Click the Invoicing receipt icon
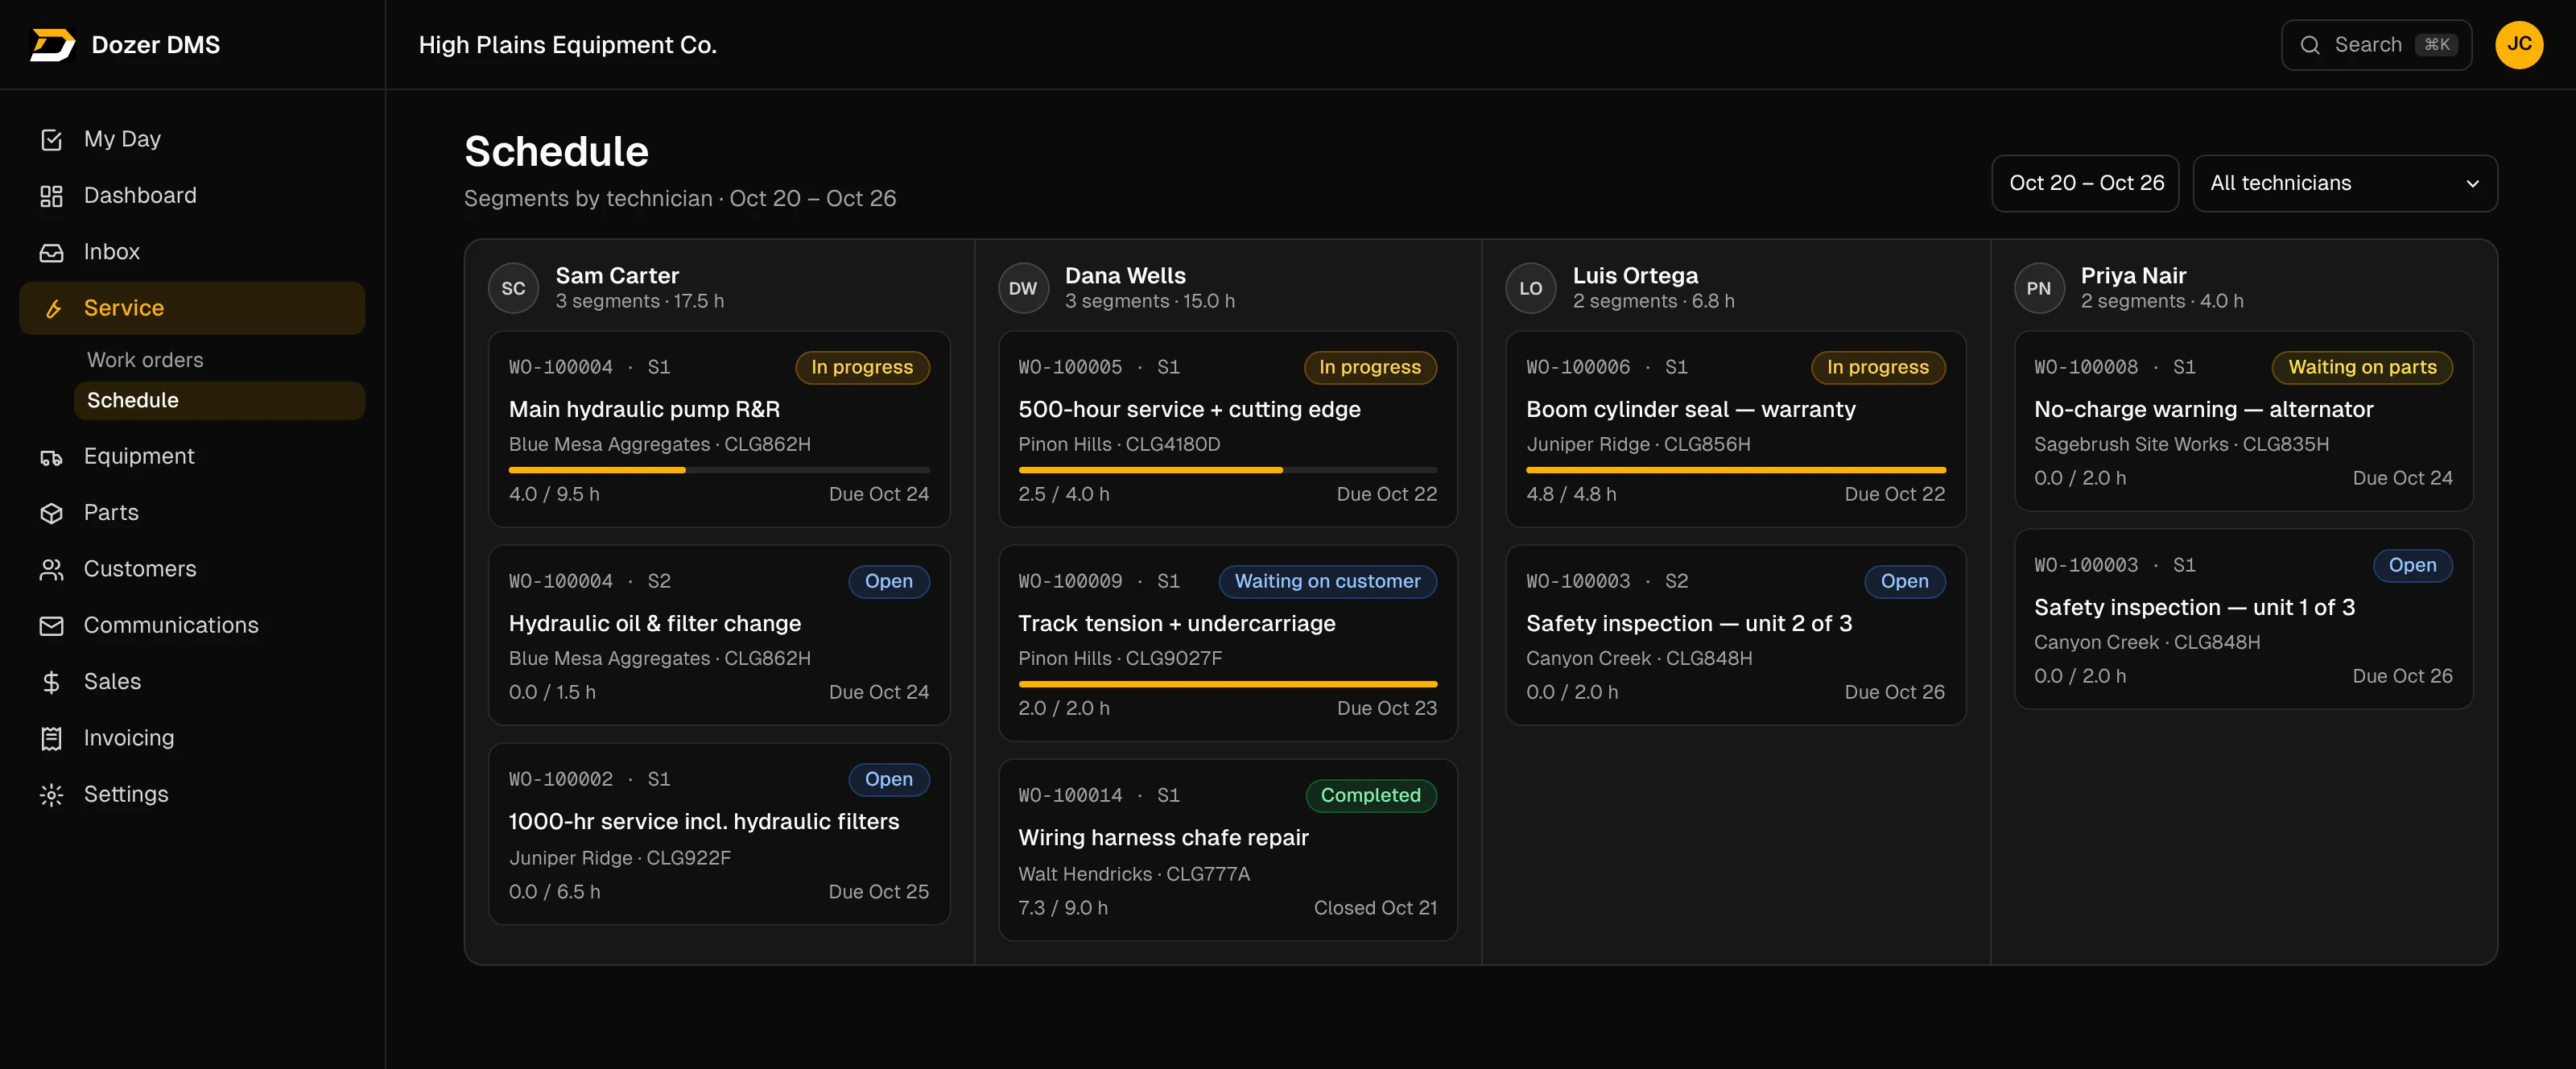Viewport: 2576px width, 1069px height. (51, 739)
